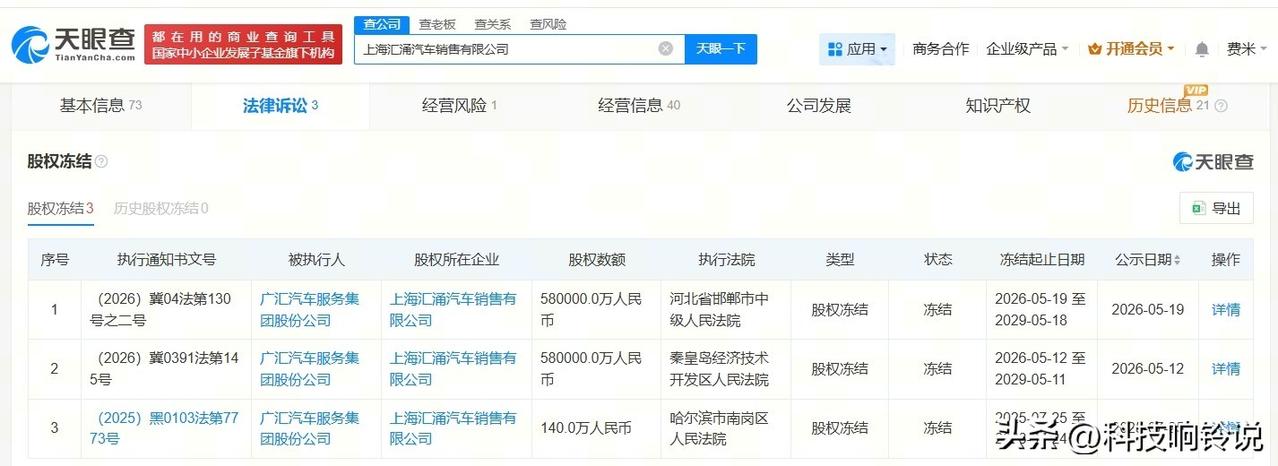Screen dimensions: 1278x466
Task: Open the 应用 apps grid menu
Action: (857, 49)
